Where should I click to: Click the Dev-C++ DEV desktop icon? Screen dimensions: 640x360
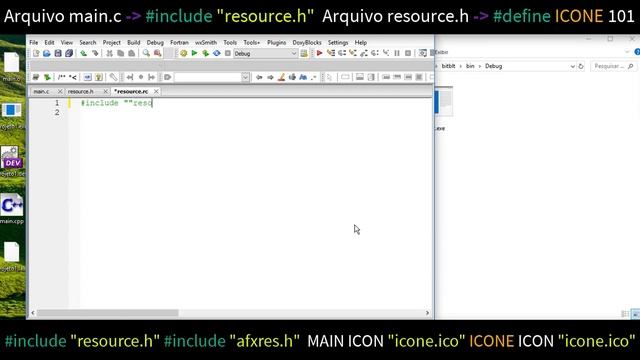pos(12,158)
